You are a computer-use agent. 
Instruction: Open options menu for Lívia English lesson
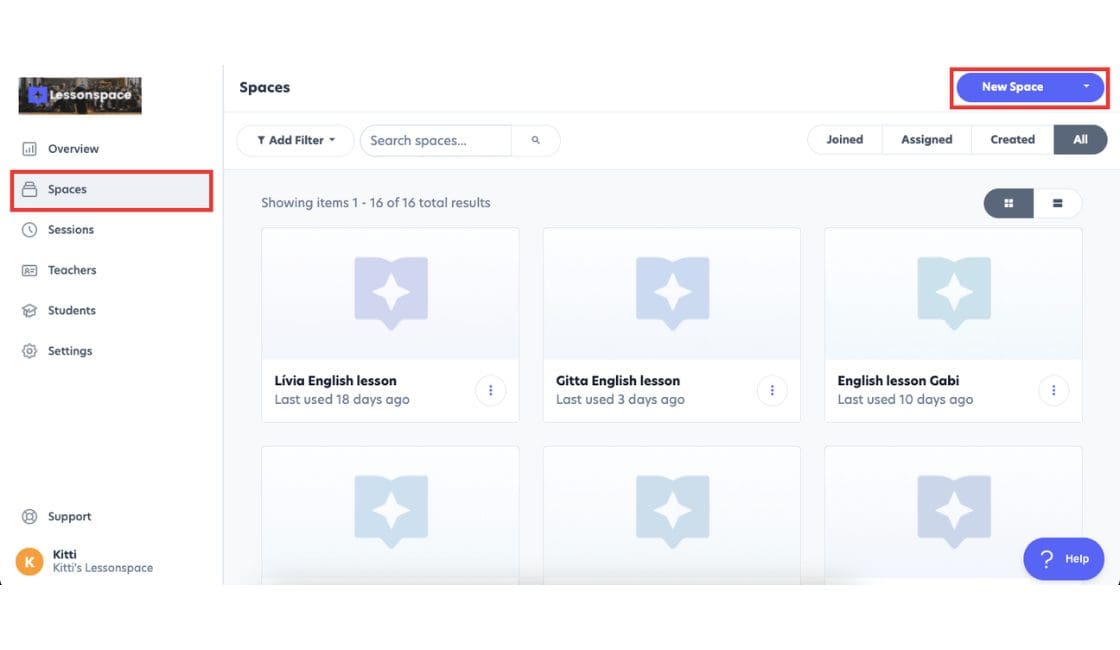pos(490,390)
